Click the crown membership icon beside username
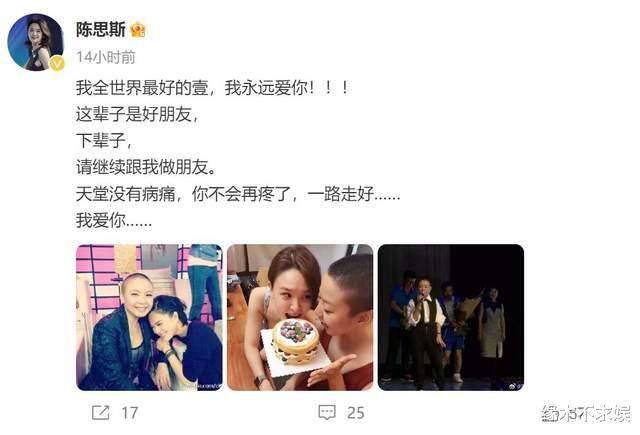640x435 pixels. (138, 29)
